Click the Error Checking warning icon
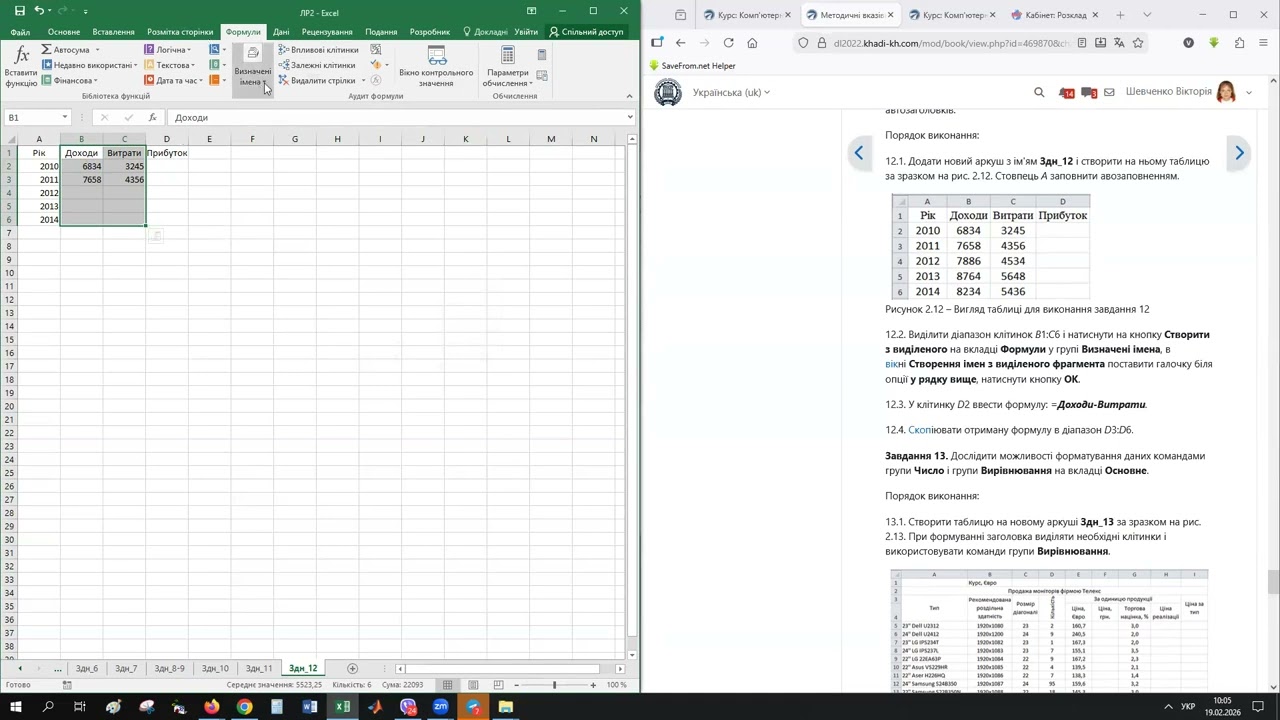 376,65
